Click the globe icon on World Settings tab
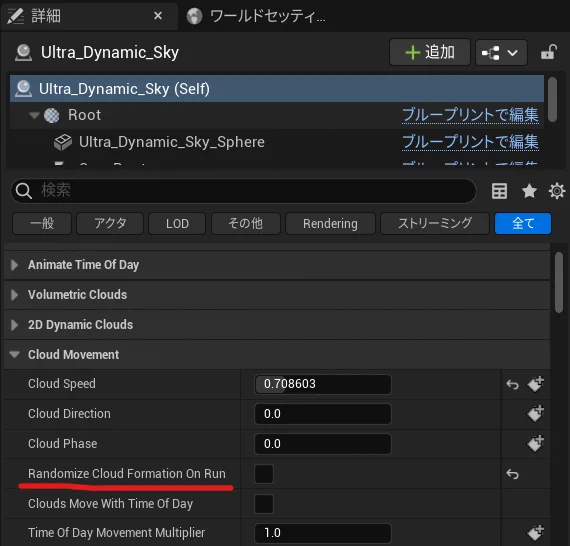This screenshot has height=546, width=570. pyautogui.click(x=194, y=16)
